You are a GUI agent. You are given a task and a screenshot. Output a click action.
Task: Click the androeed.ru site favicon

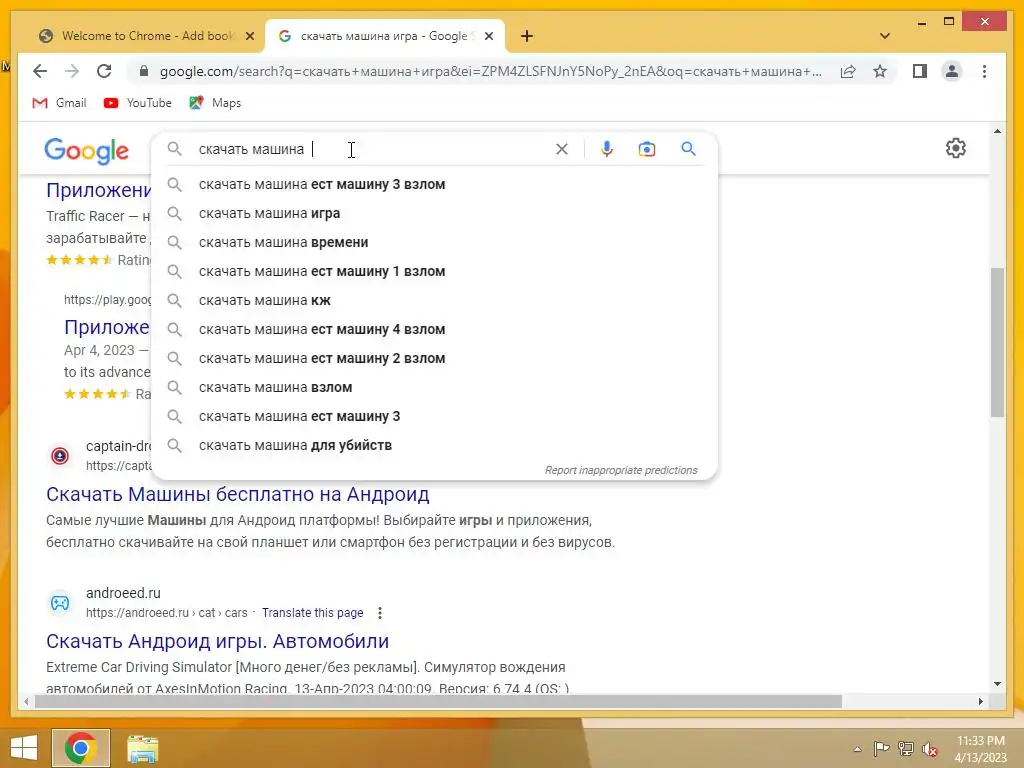coord(60,602)
